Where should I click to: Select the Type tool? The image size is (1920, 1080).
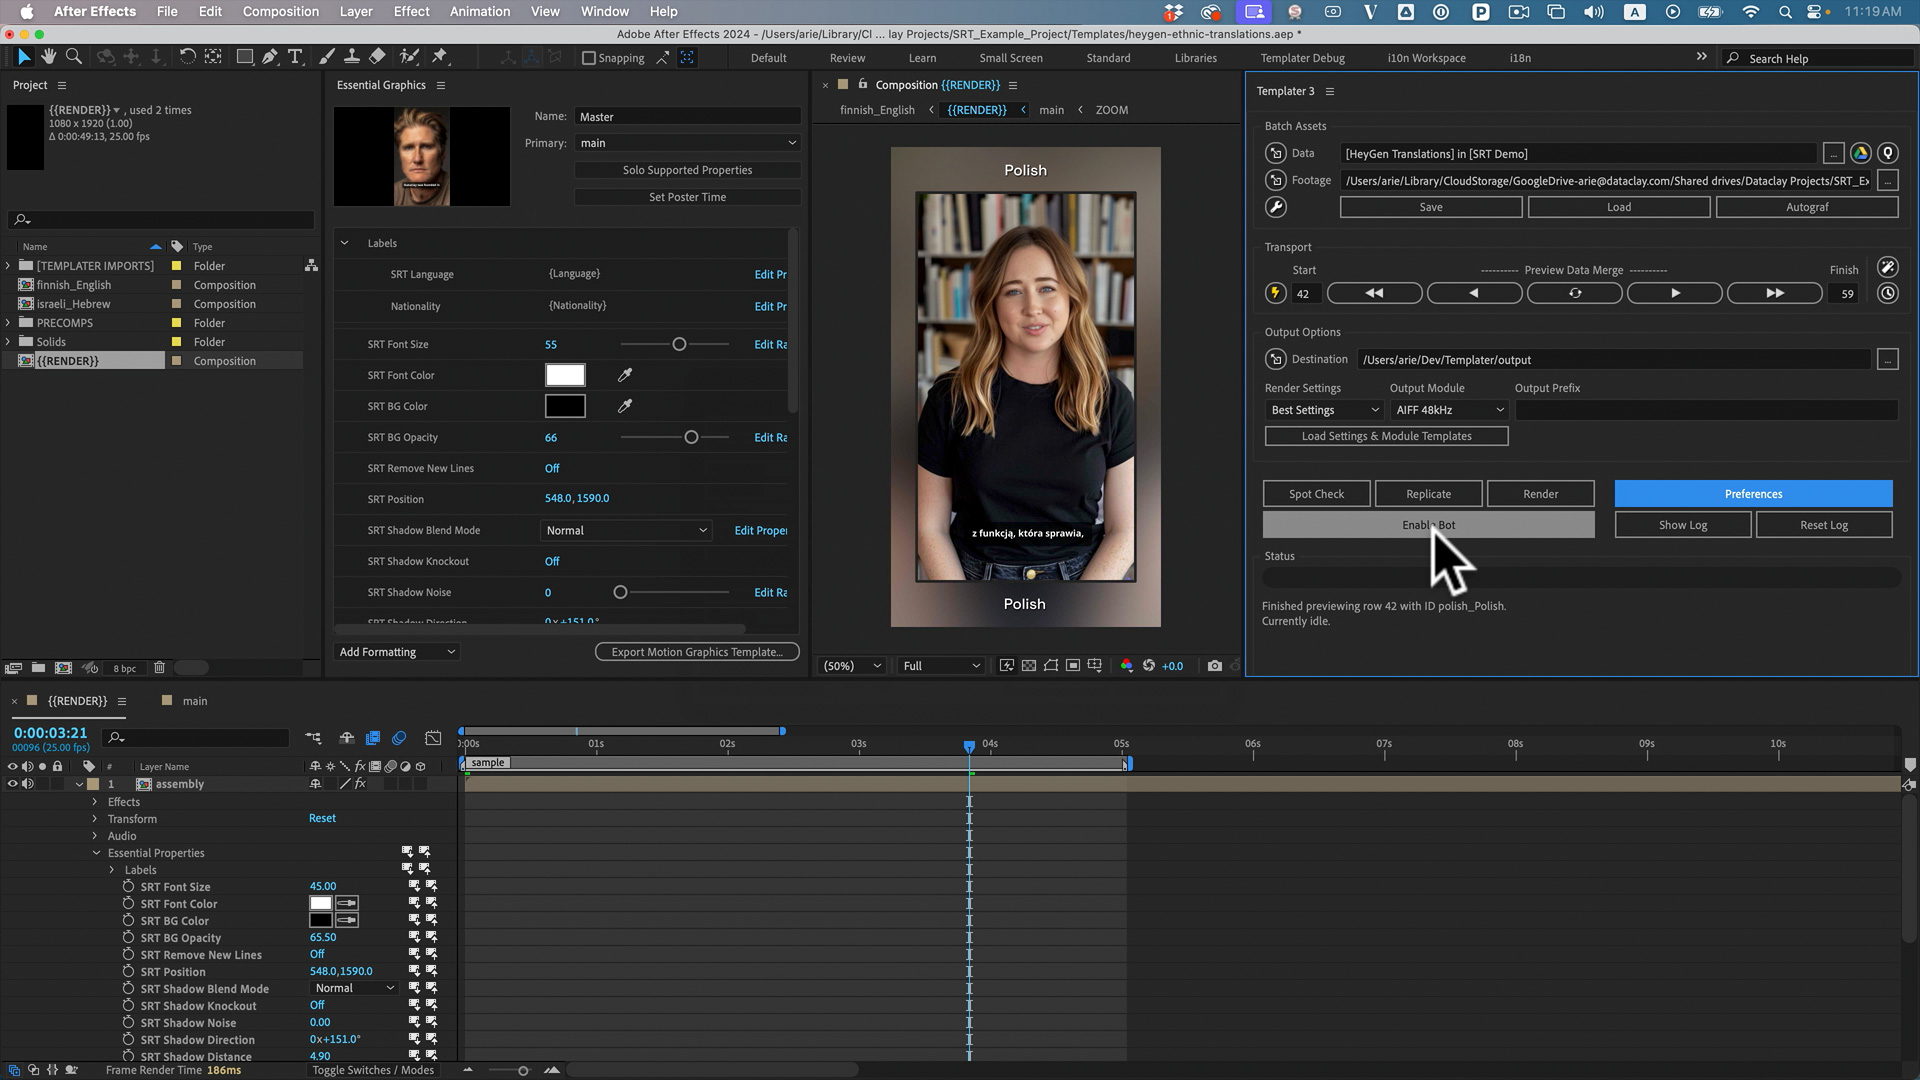[x=295, y=57]
